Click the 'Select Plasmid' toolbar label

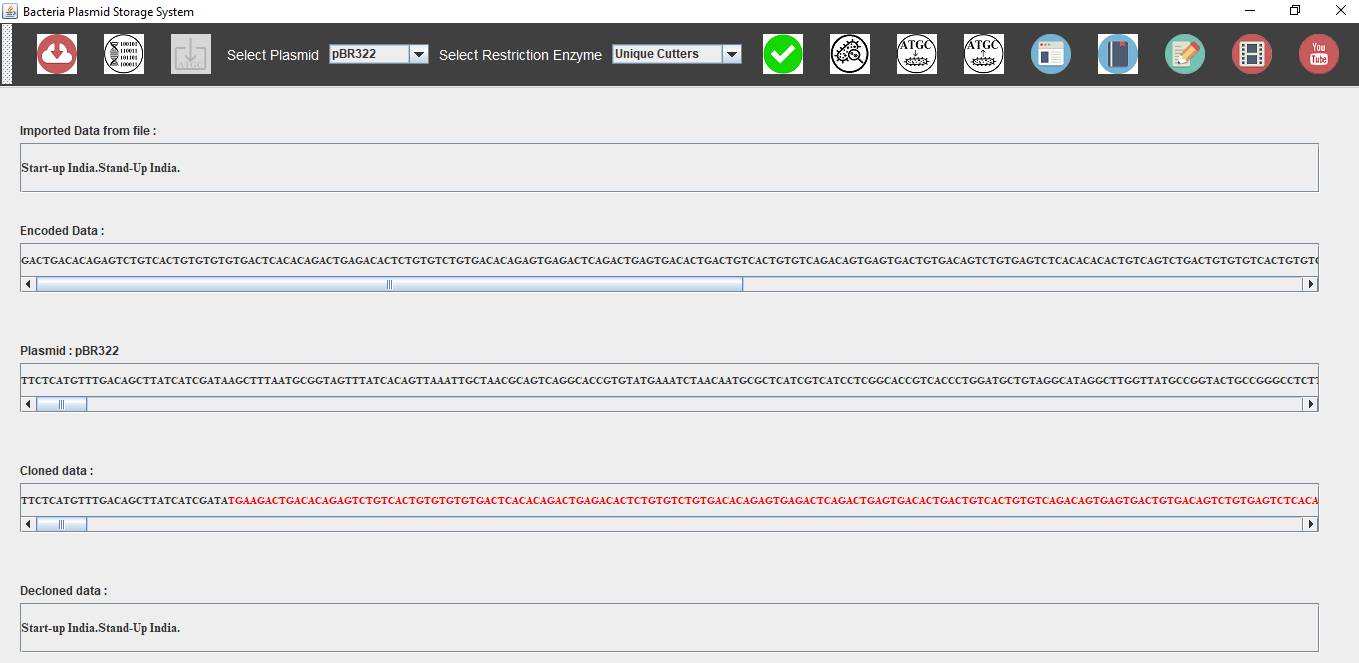pos(273,55)
